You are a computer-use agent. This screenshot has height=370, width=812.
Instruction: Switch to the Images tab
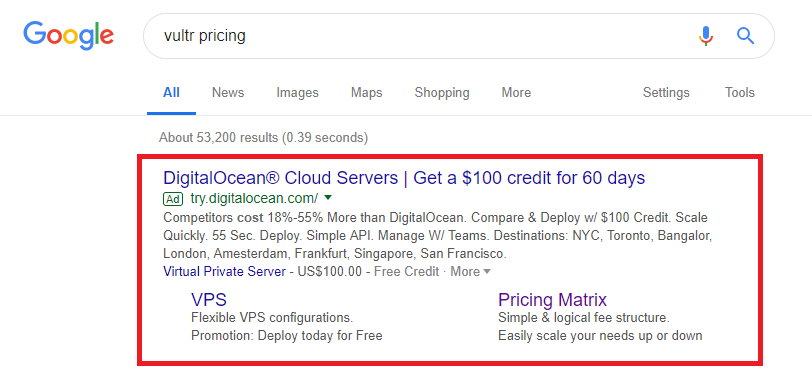[297, 93]
